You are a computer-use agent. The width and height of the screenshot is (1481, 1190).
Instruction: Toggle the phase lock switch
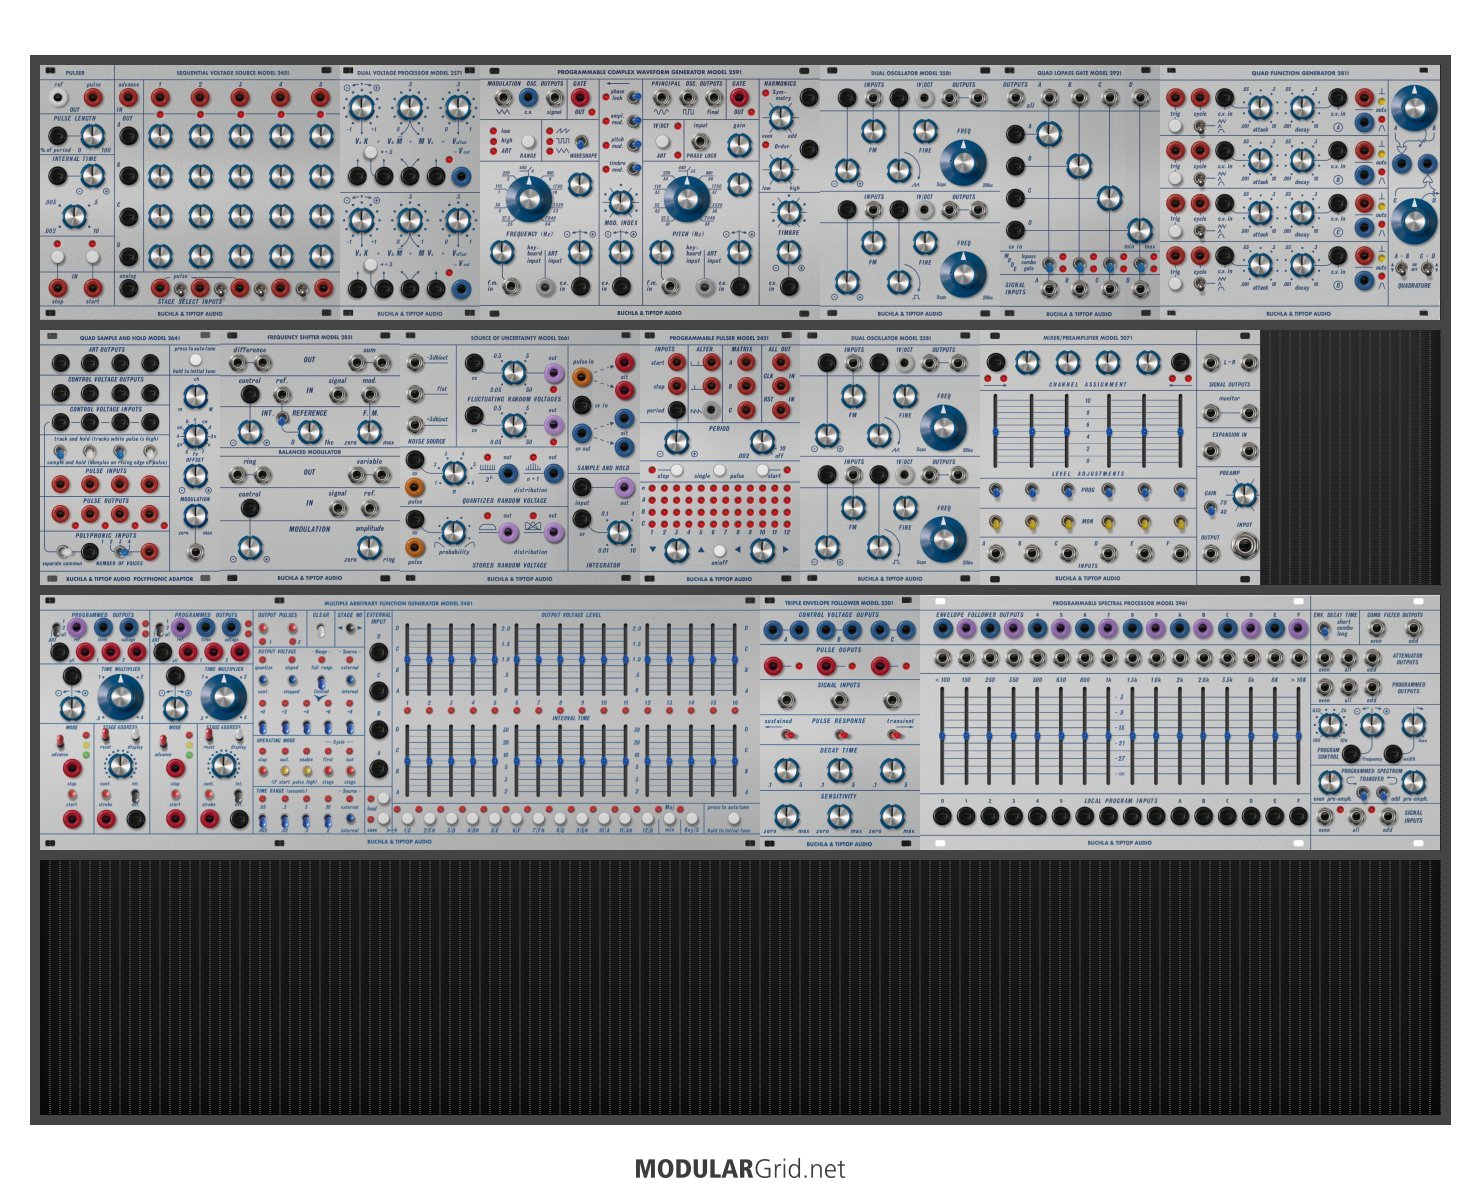click(x=632, y=95)
